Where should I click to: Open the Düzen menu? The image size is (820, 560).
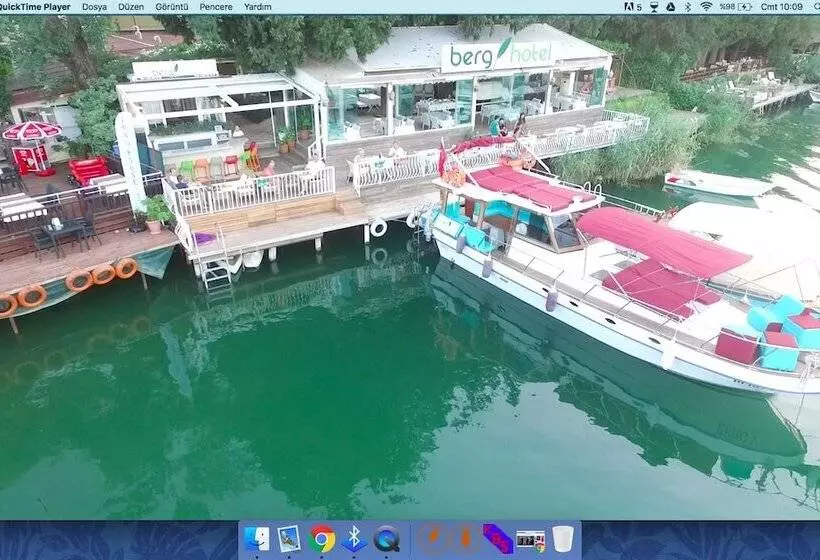(131, 6)
